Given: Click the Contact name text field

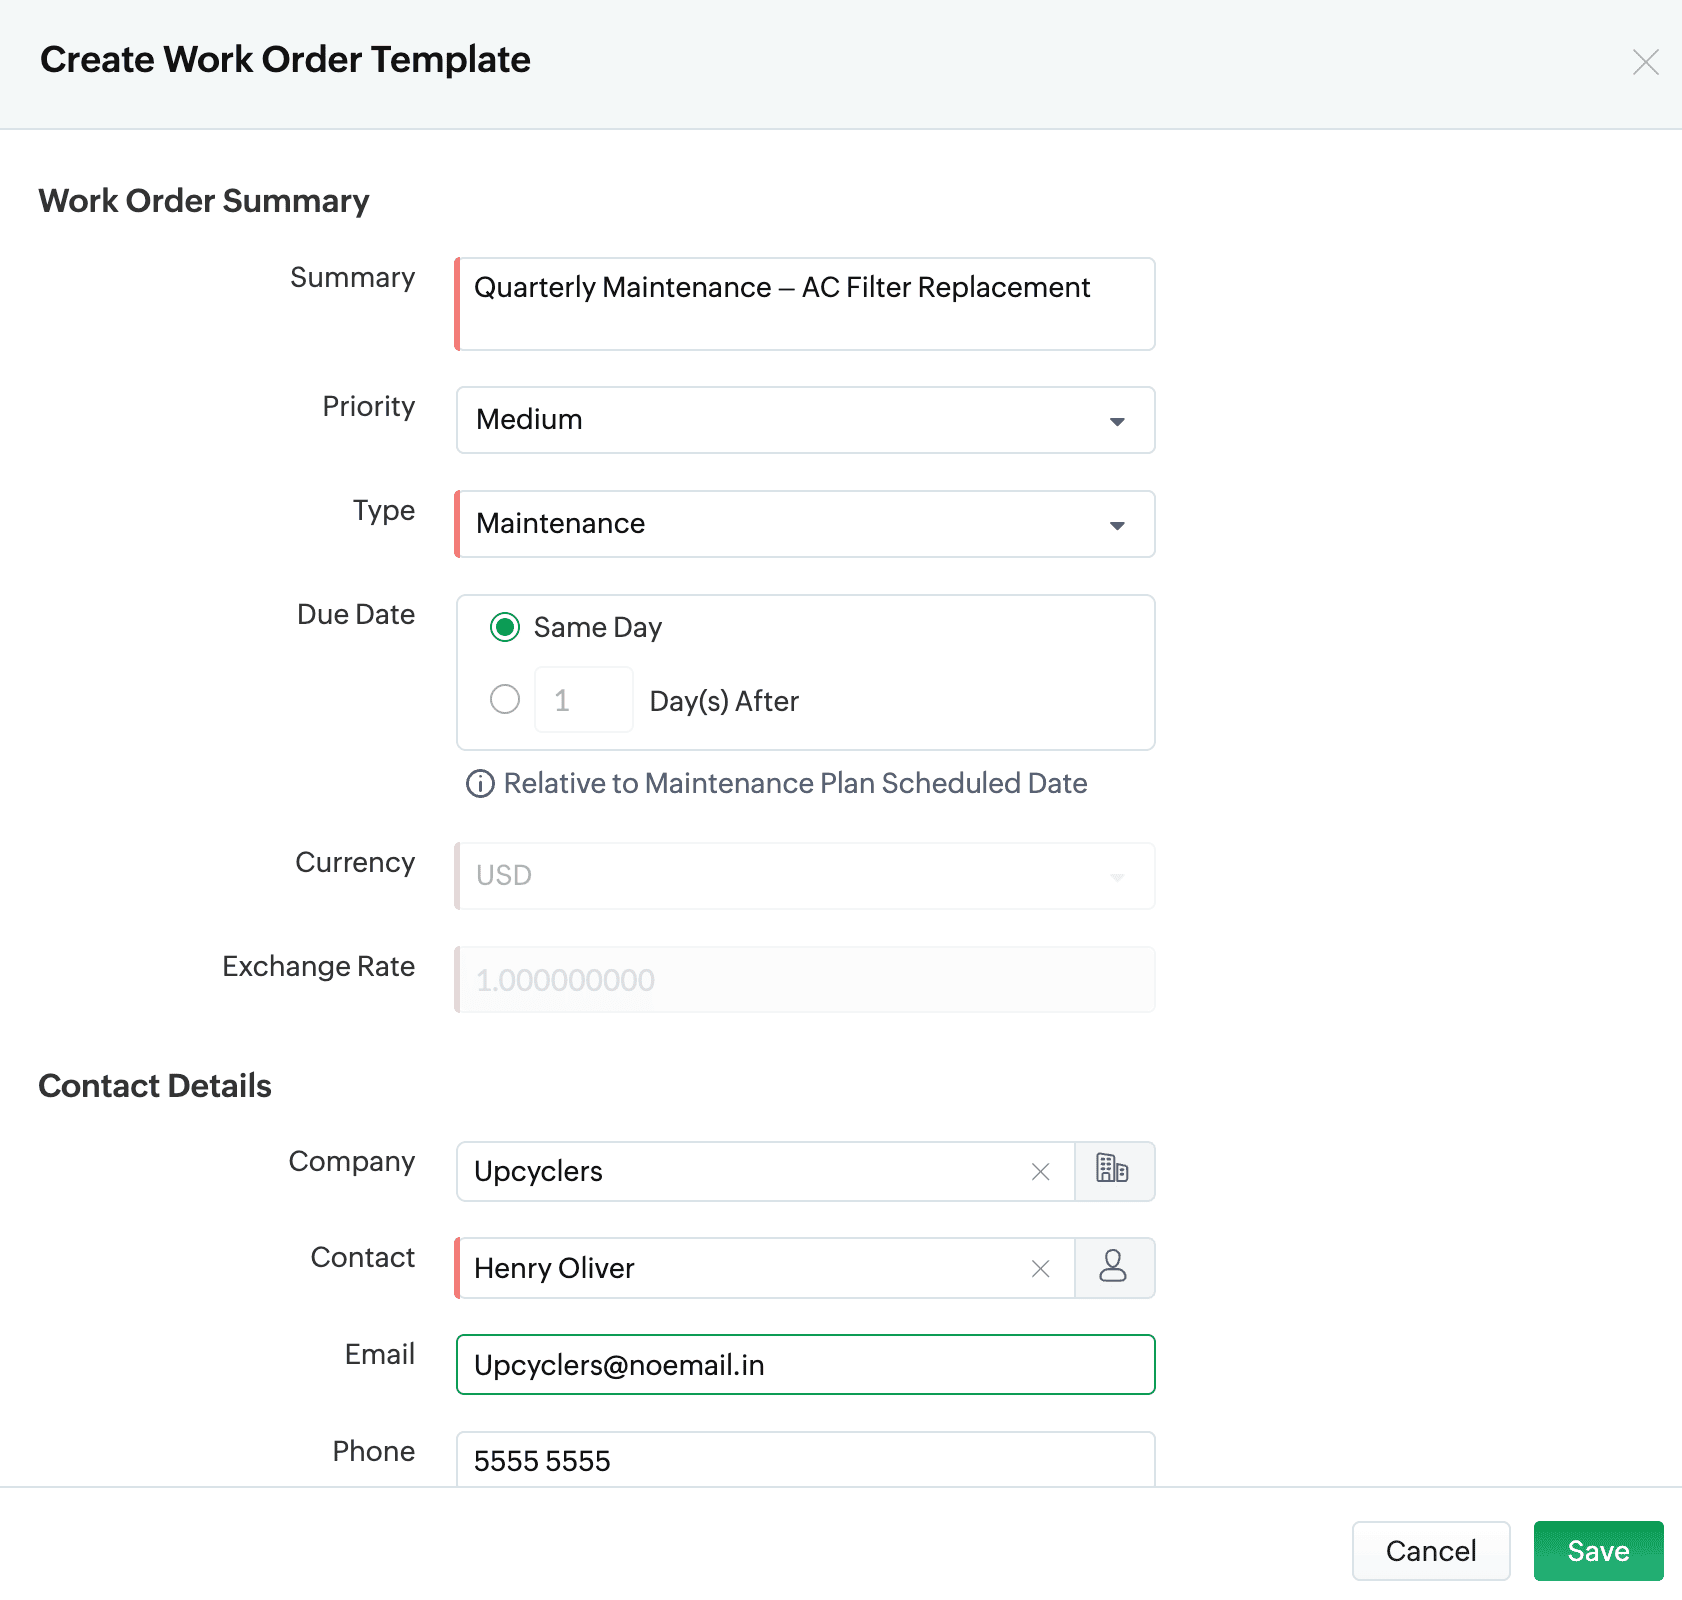Looking at the screenshot, I should point(740,1268).
